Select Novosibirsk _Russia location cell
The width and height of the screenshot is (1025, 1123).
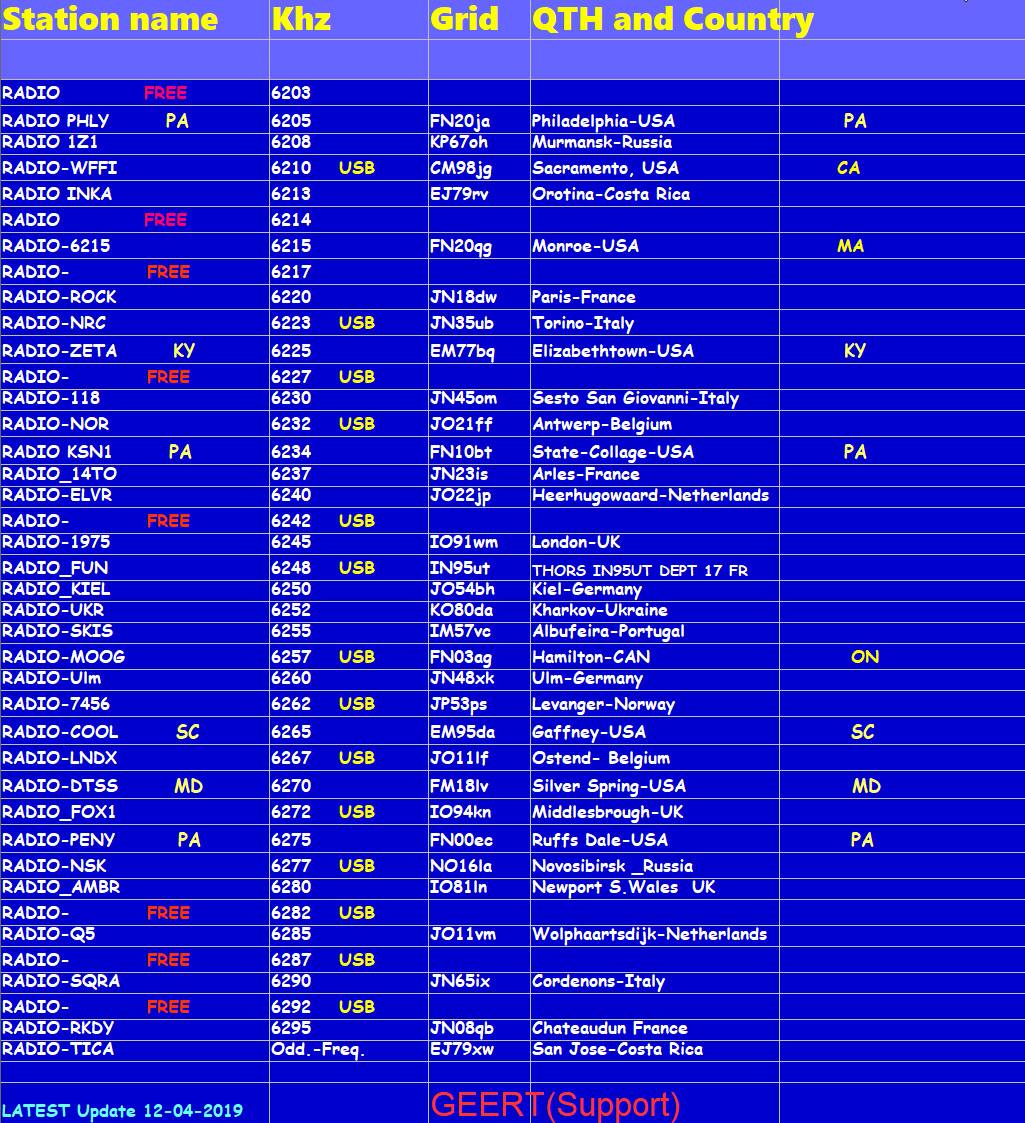(612, 865)
